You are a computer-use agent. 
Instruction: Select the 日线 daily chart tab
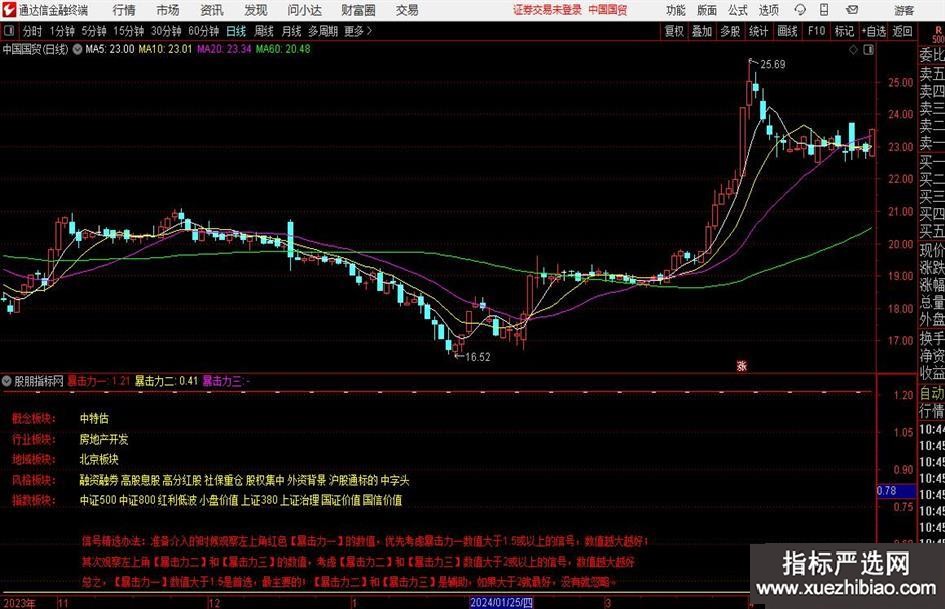[236, 31]
